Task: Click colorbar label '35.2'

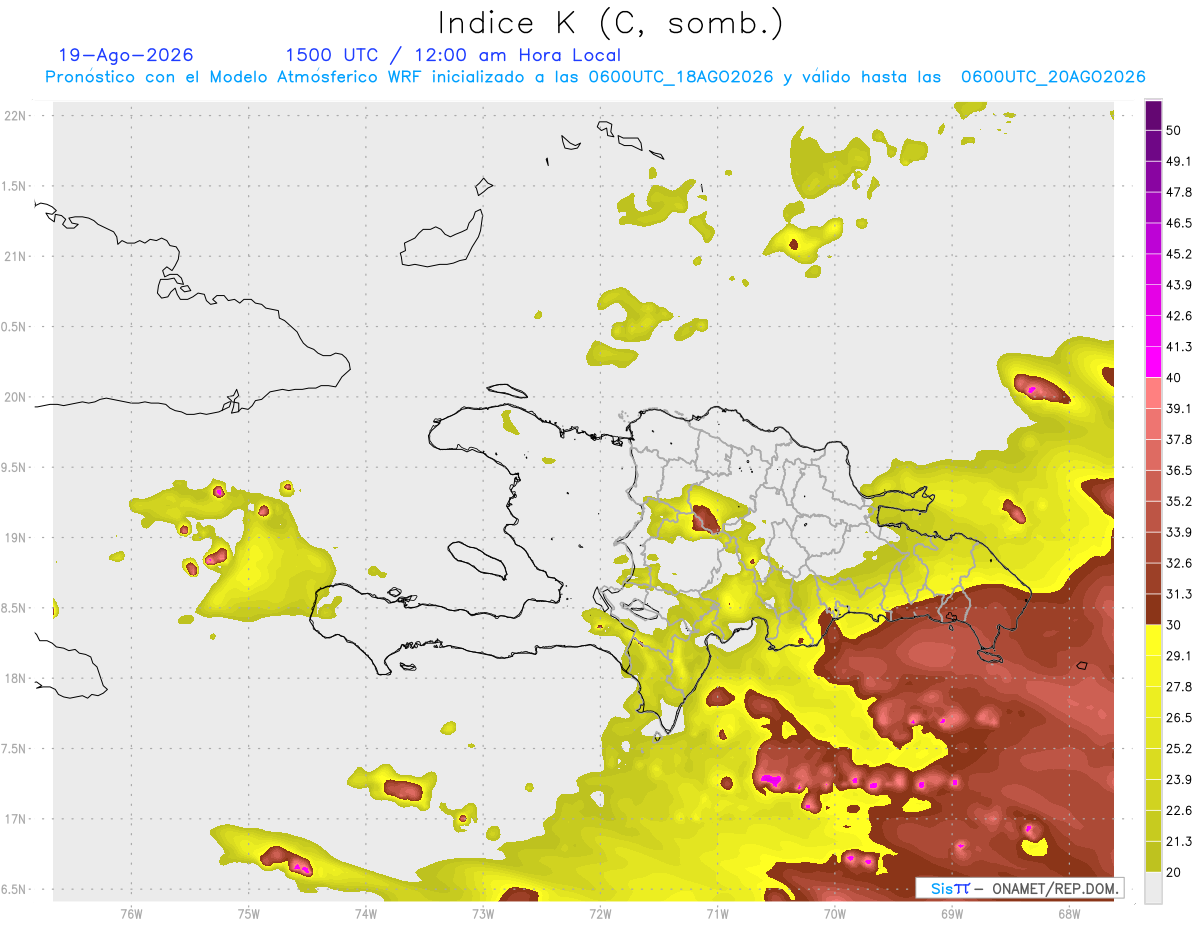Action: [1179, 501]
